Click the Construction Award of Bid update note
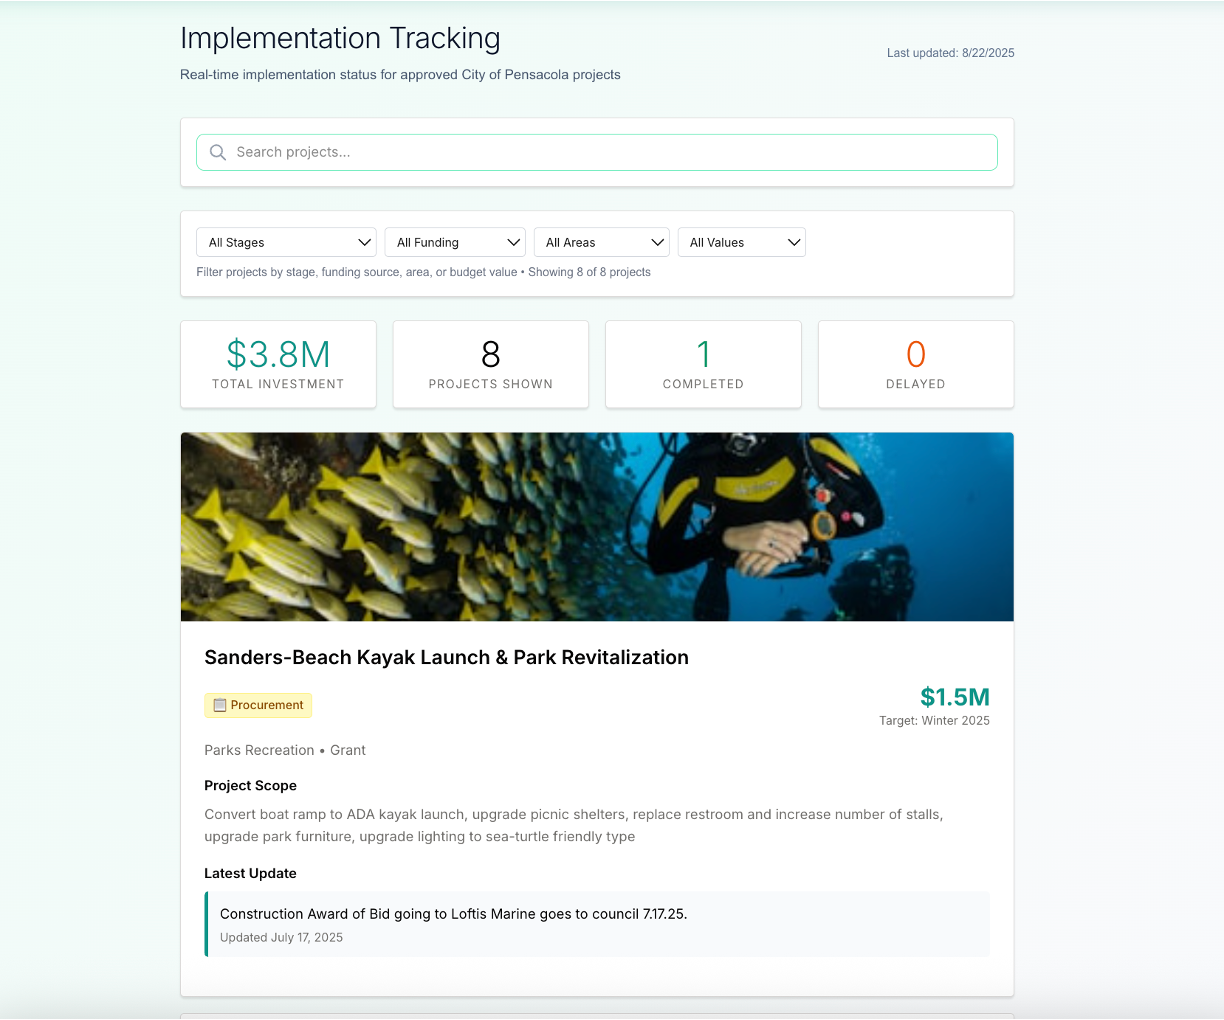 [x=453, y=914]
